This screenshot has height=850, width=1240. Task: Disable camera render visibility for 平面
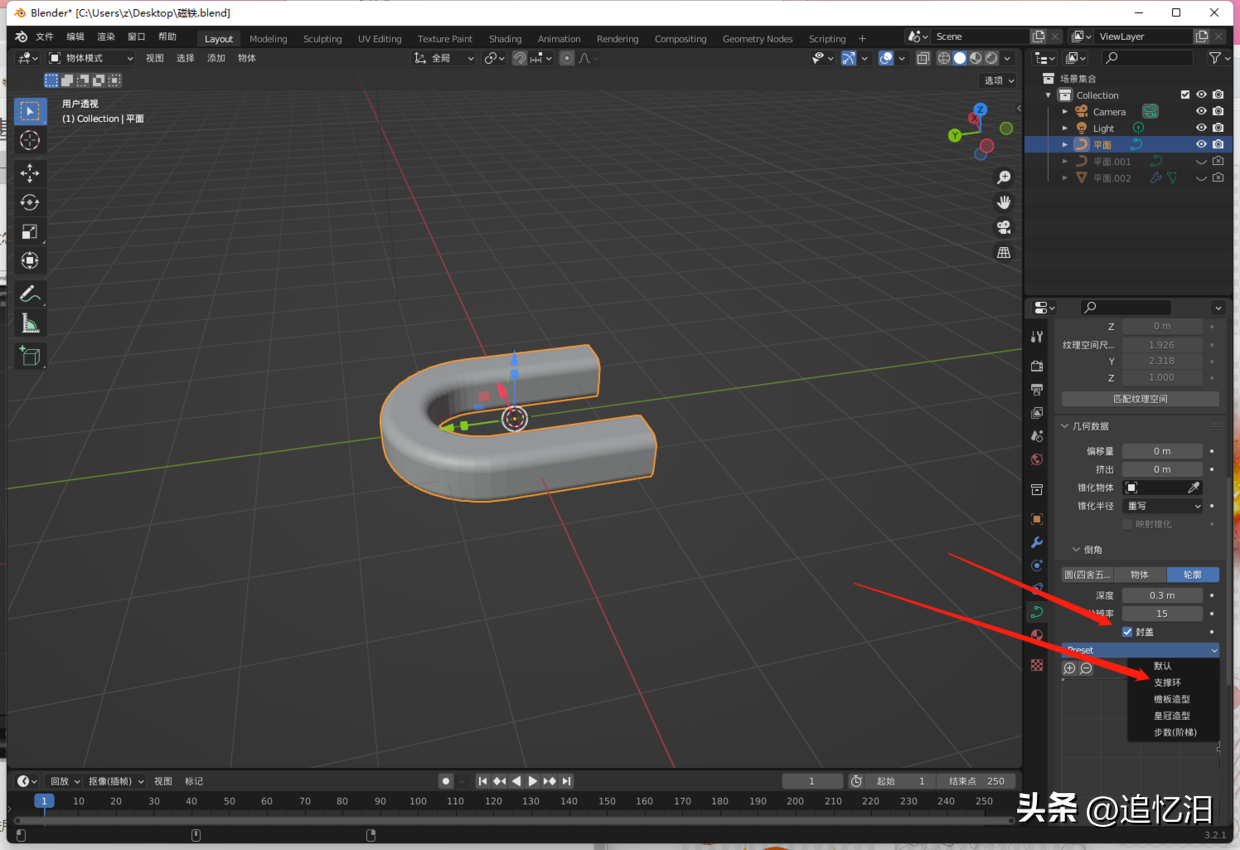tap(1218, 144)
